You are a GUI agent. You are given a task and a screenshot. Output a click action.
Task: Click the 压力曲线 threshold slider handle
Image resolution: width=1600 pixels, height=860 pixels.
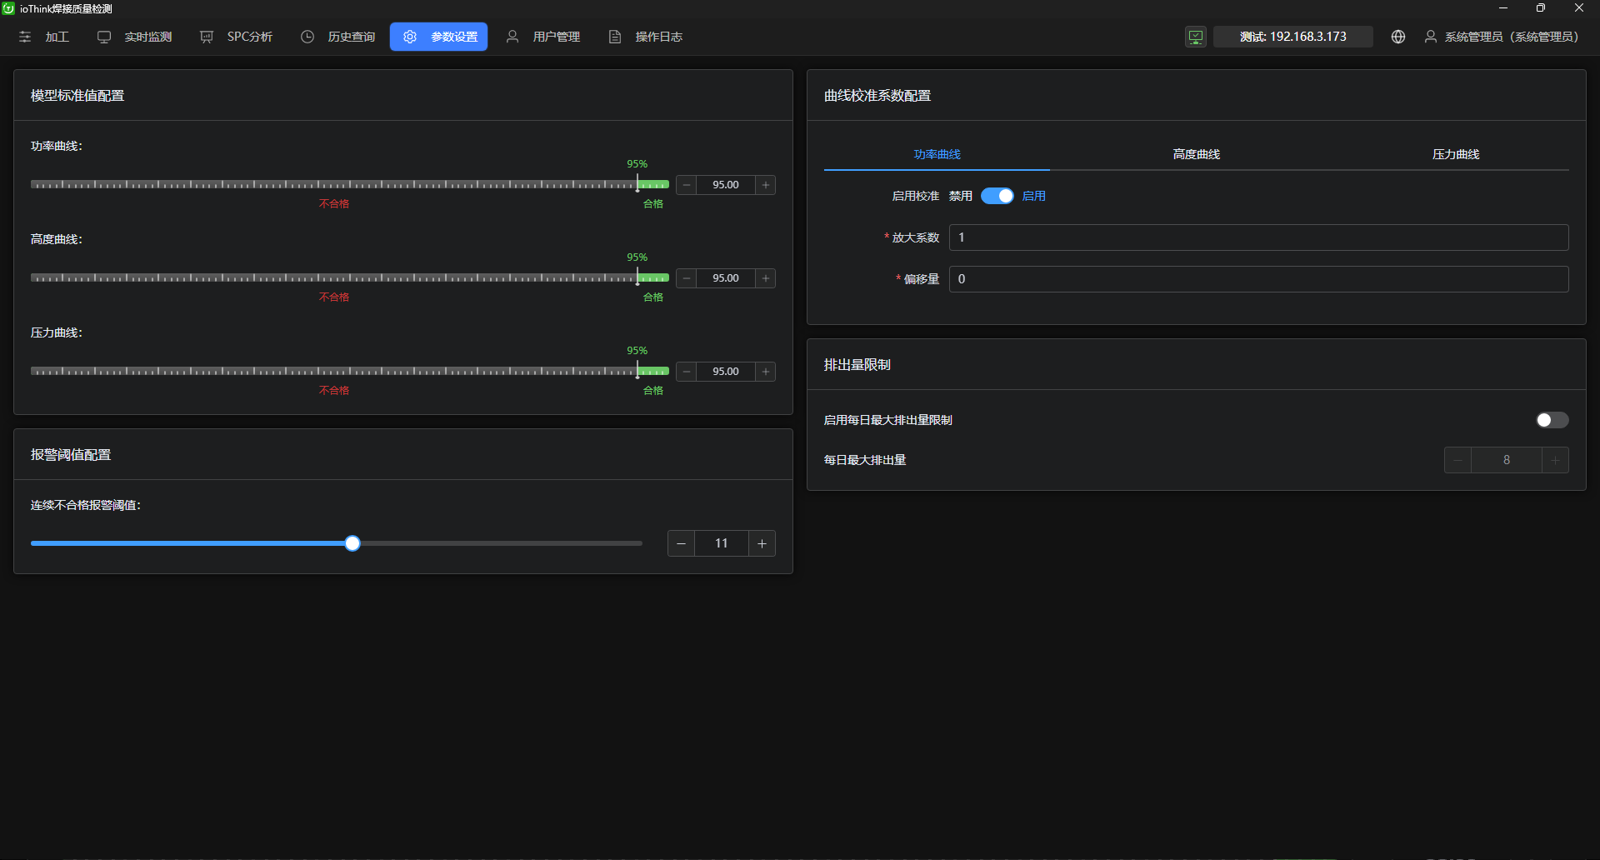click(x=637, y=371)
